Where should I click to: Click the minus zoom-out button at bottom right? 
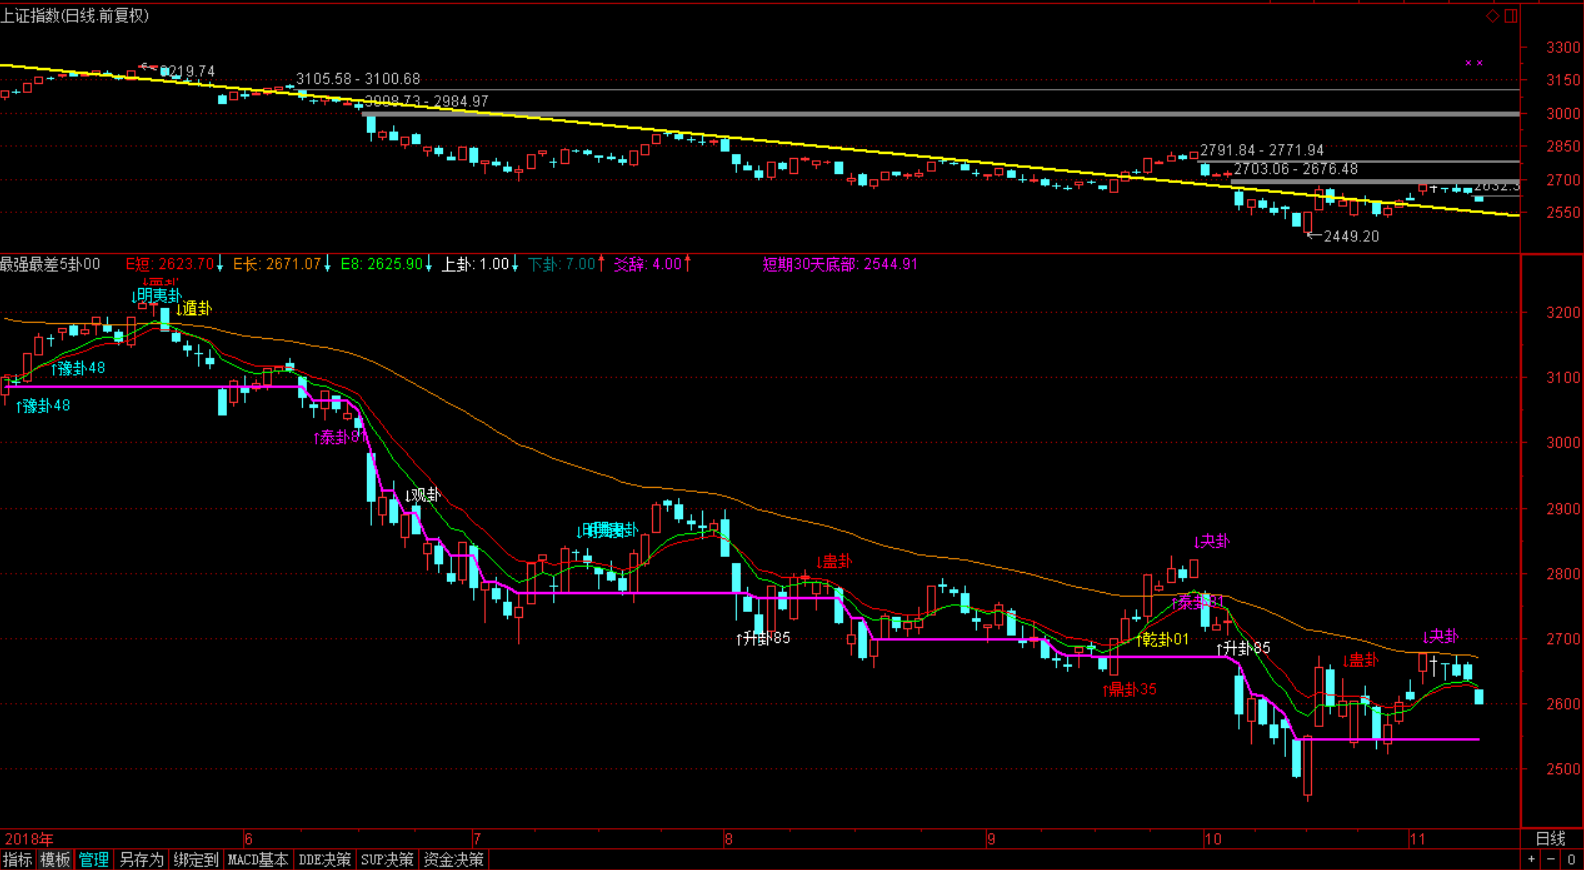click(1551, 860)
